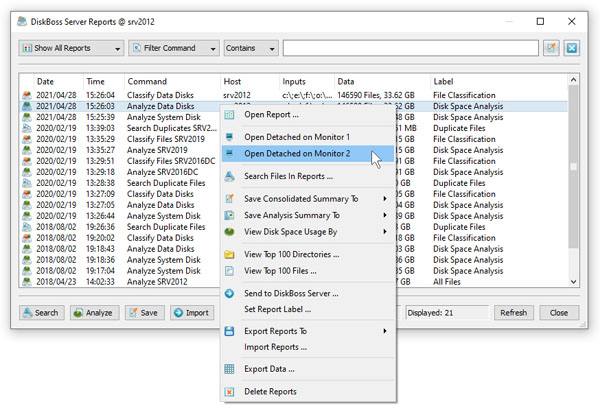Click the Top 100 Directories folder icon
Screen dimensions: 600x406
(x=229, y=254)
